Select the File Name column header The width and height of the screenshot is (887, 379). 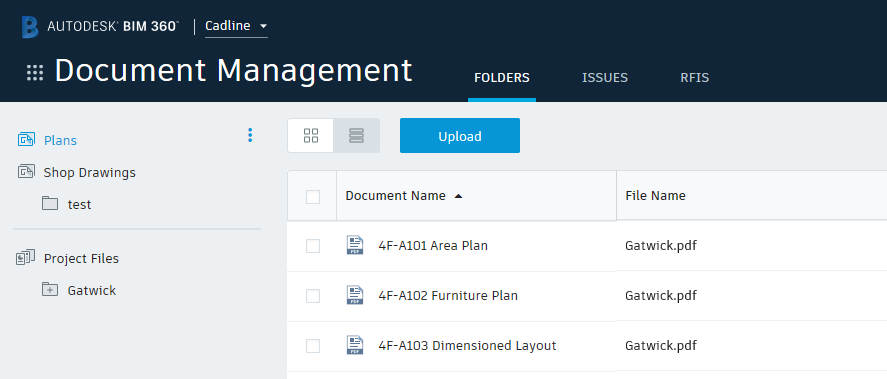click(655, 196)
